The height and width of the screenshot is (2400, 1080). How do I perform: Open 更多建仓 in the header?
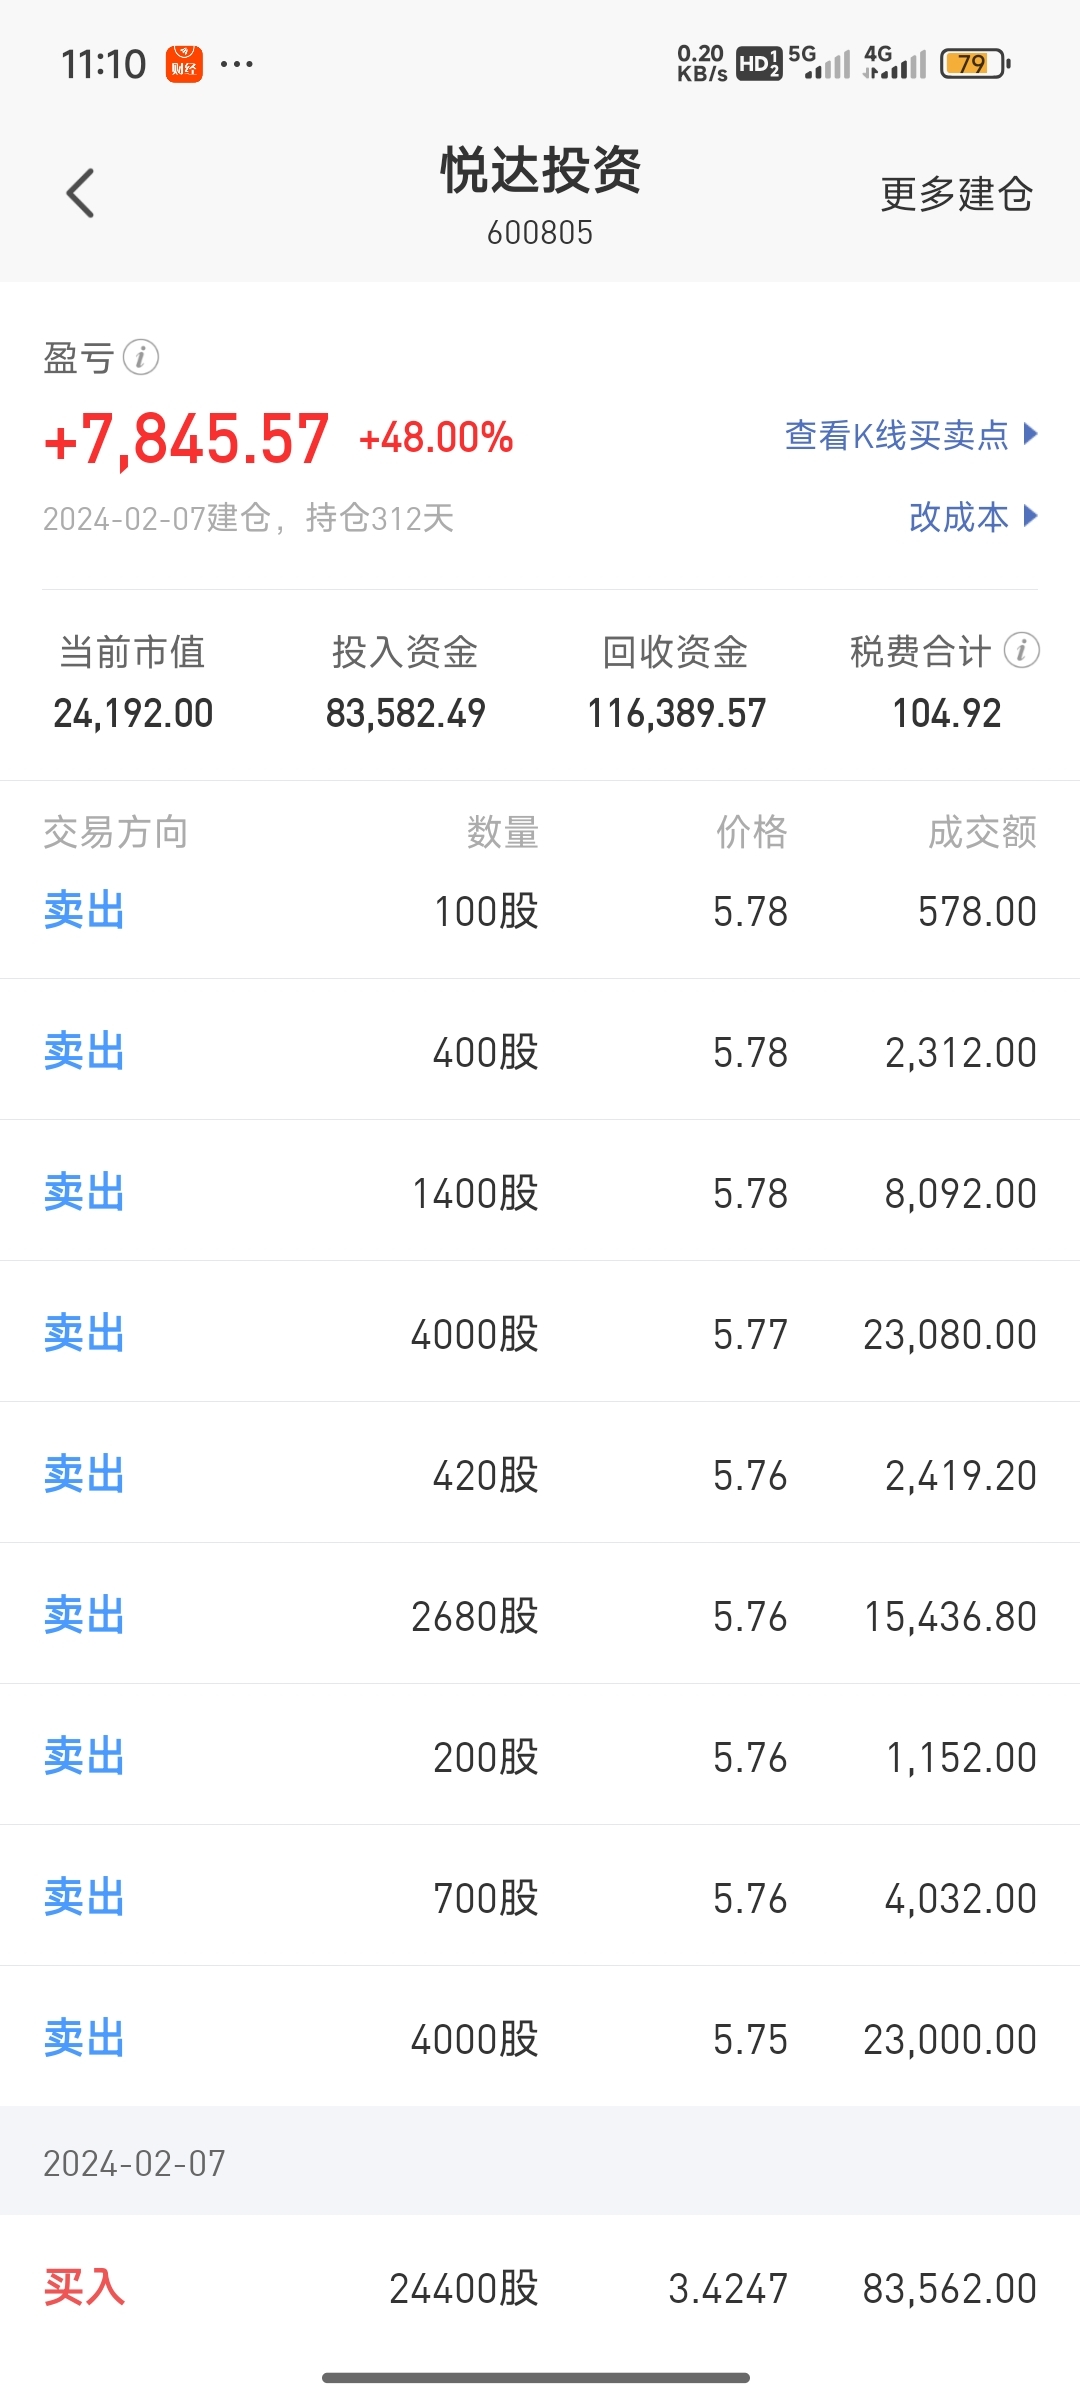pos(956,194)
